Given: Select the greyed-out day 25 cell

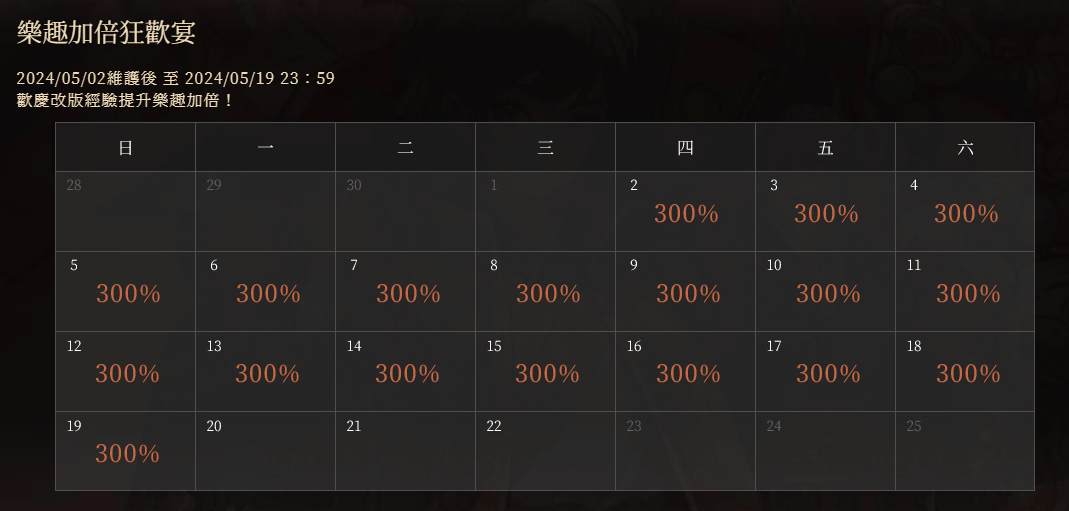Looking at the screenshot, I should [x=965, y=451].
